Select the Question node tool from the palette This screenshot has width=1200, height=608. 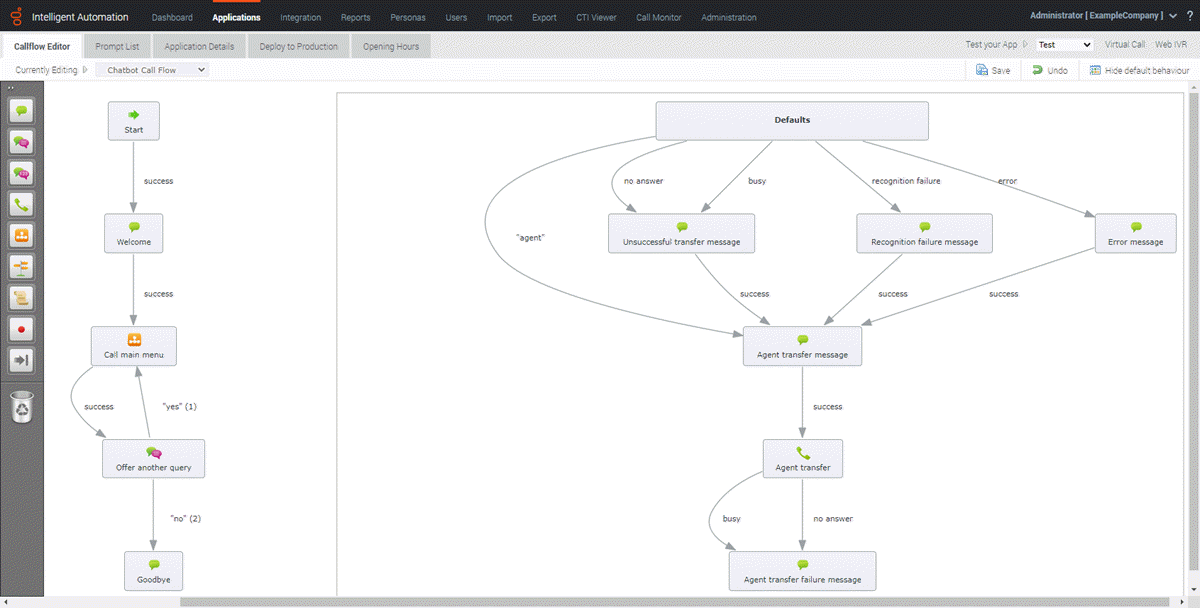click(22, 141)
